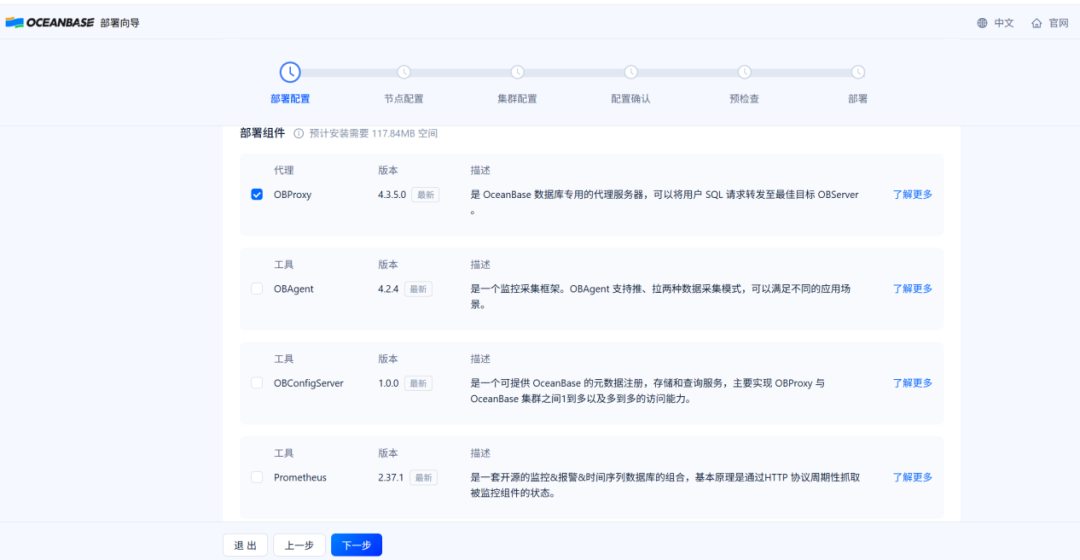This screenshot has width=1080, height=560.
Task: Click version number 4.2.4
Action: (x=388, y=289)
